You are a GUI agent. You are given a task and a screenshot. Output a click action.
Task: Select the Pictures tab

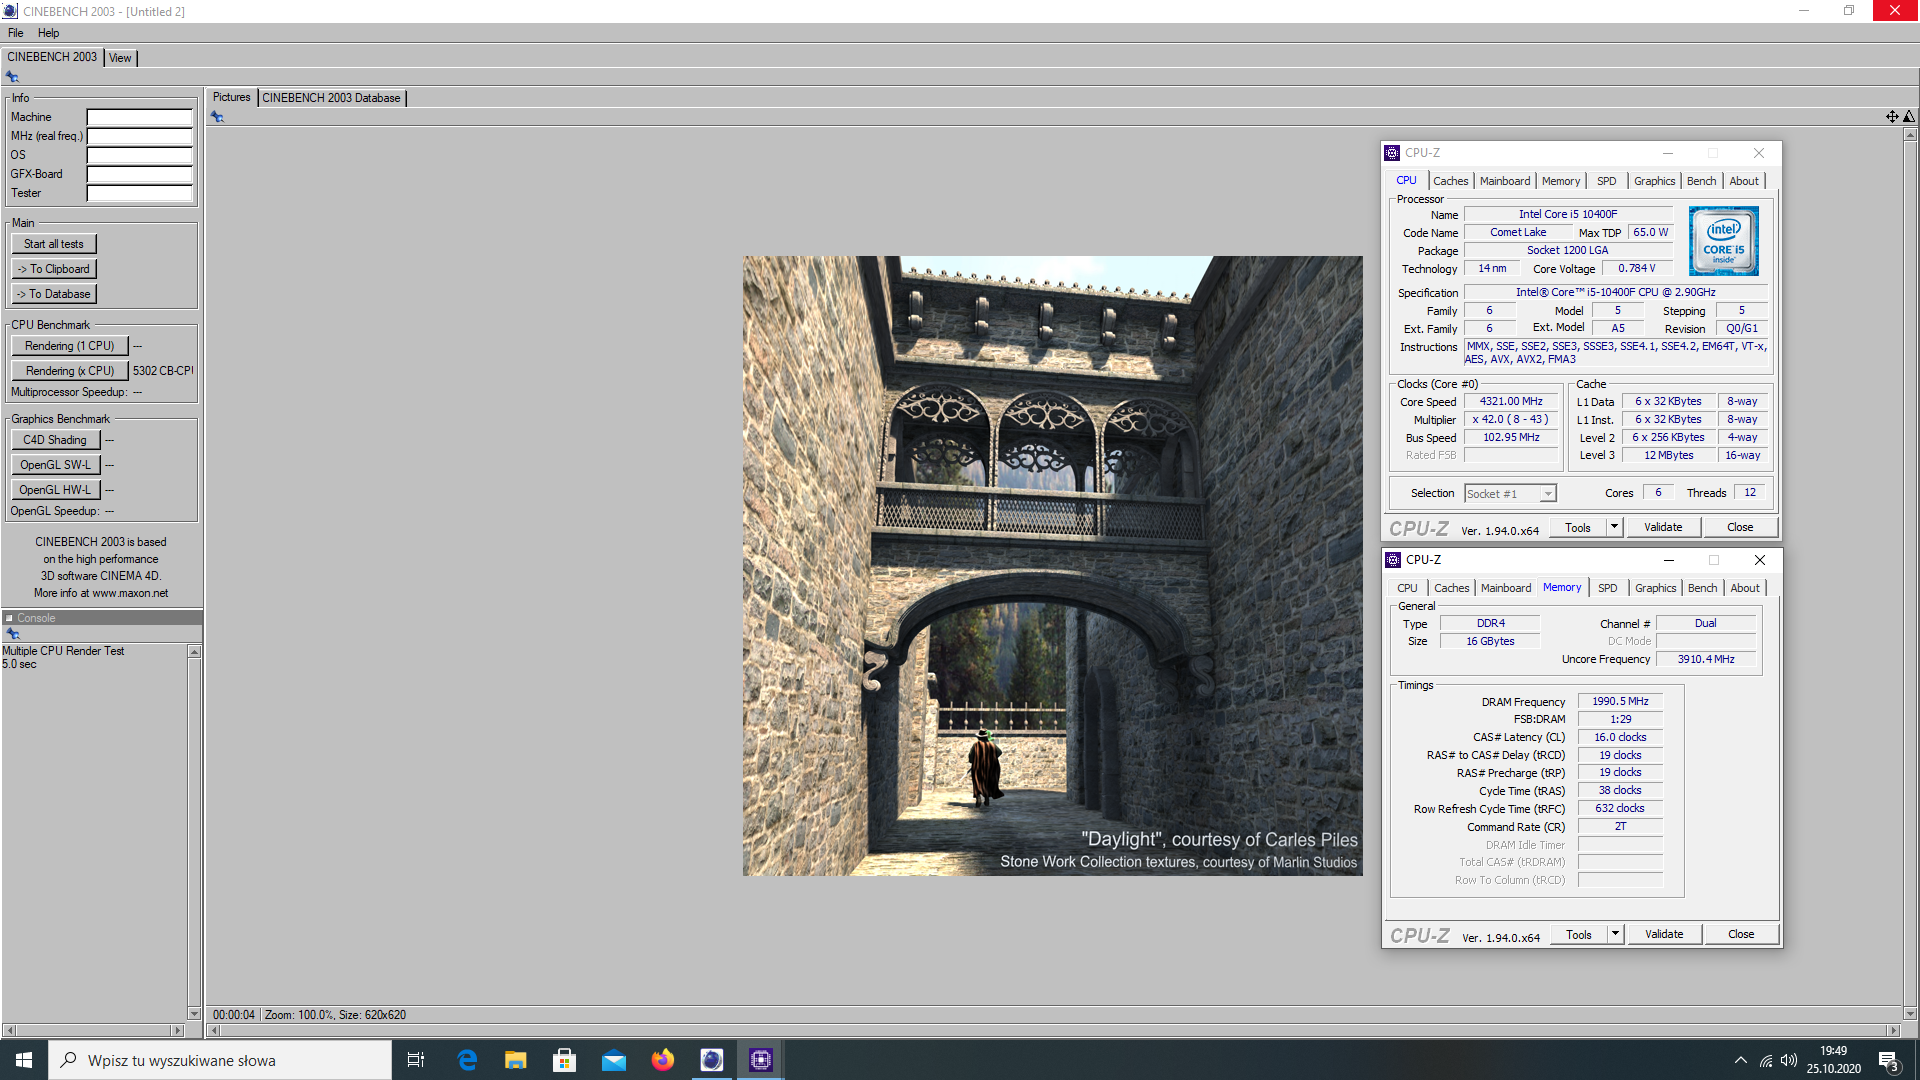point(231,97)
